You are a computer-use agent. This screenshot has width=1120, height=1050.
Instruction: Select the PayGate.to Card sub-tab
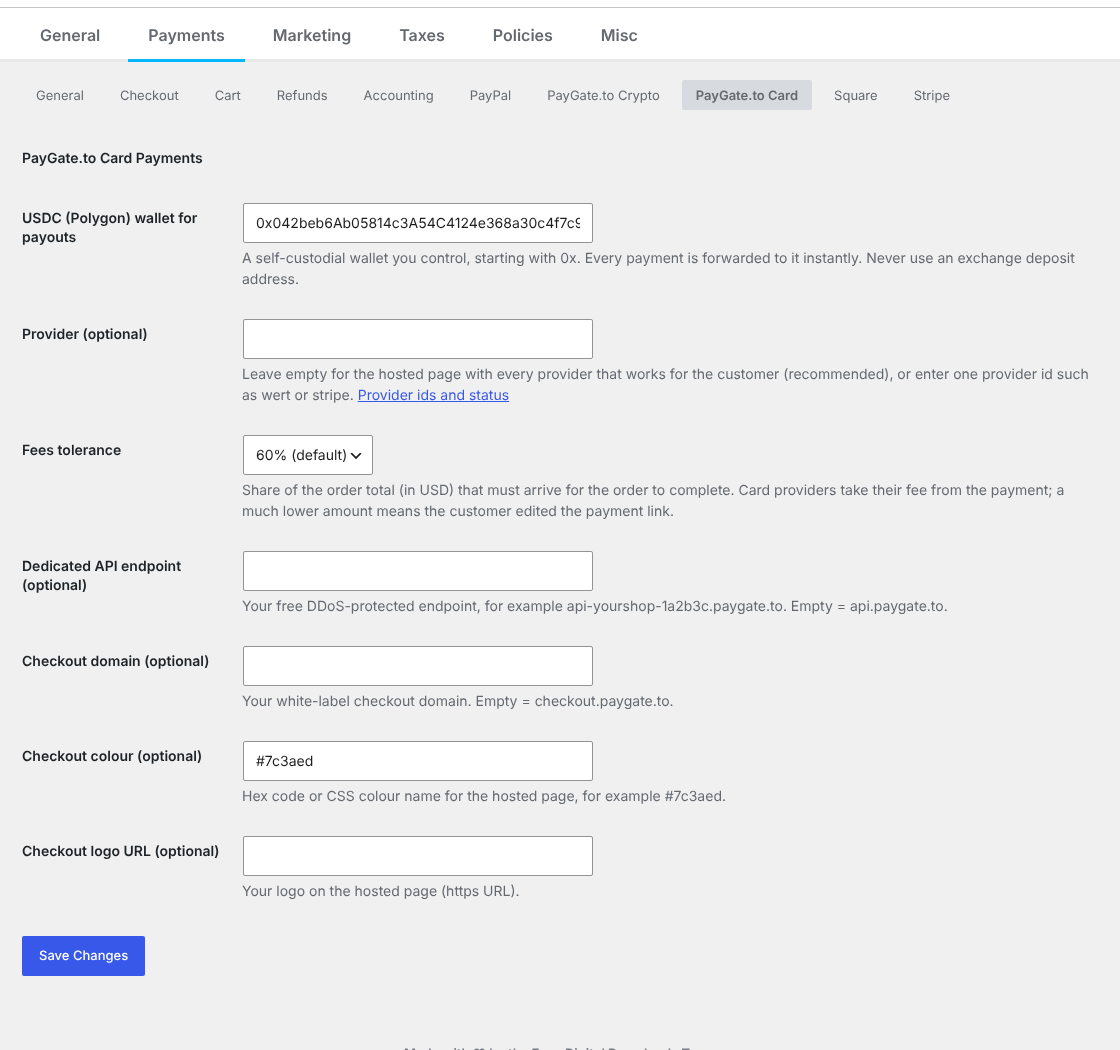point(746,95)
